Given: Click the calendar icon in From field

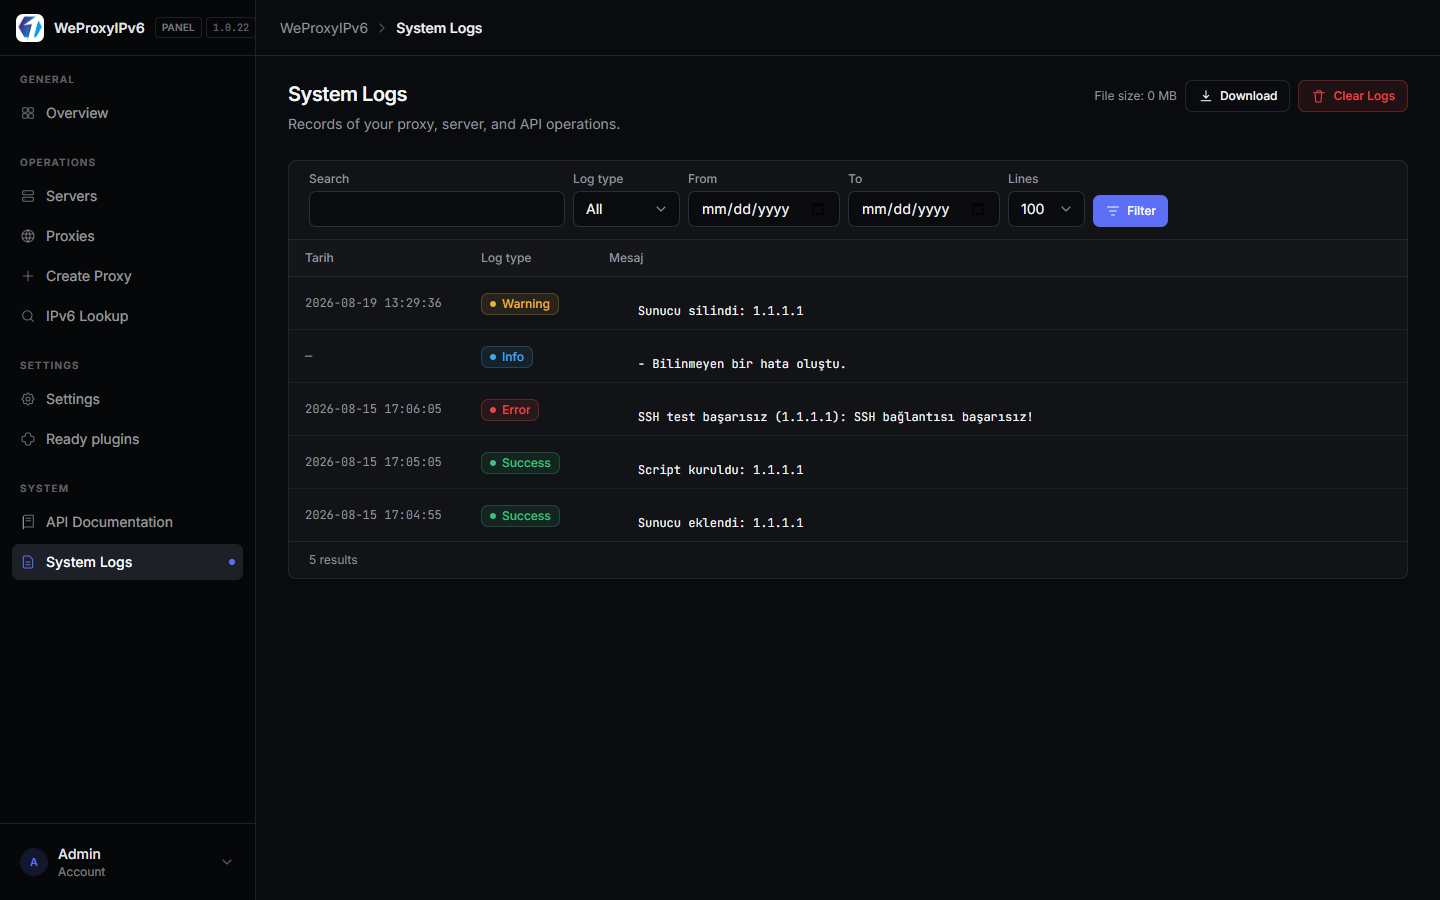Looking at the screenshot, I should click(x=818, y=209).
